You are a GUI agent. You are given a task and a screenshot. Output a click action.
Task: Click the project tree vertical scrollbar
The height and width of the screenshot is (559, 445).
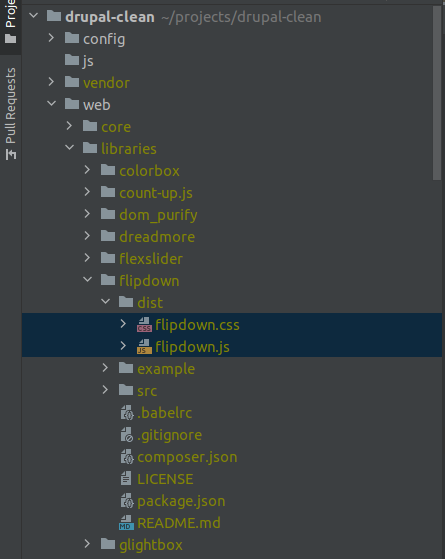tap(437, 93)
